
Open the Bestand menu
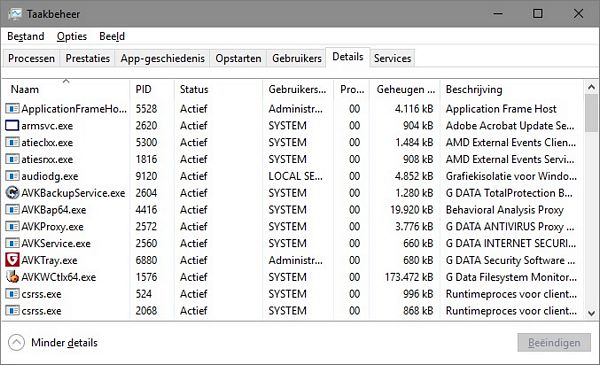[26, 36]
